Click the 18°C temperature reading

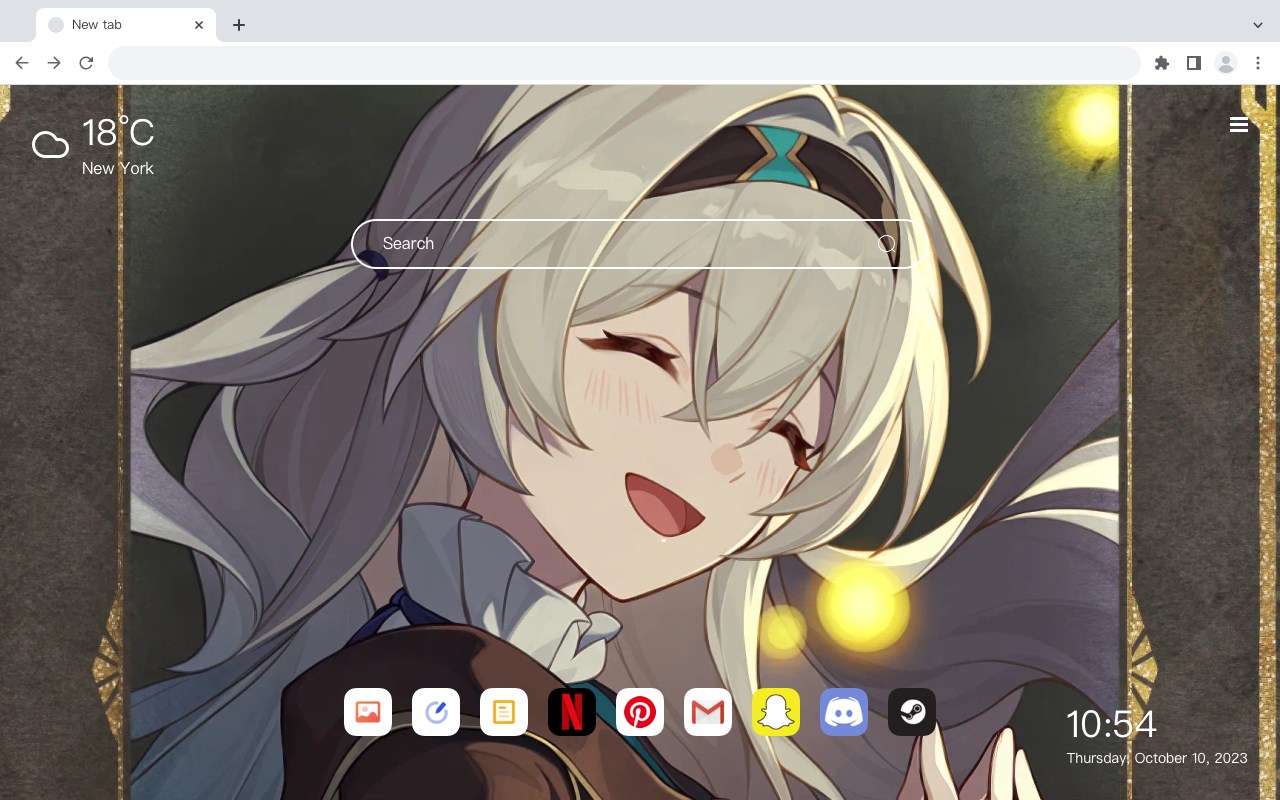(x=118, y=132)
